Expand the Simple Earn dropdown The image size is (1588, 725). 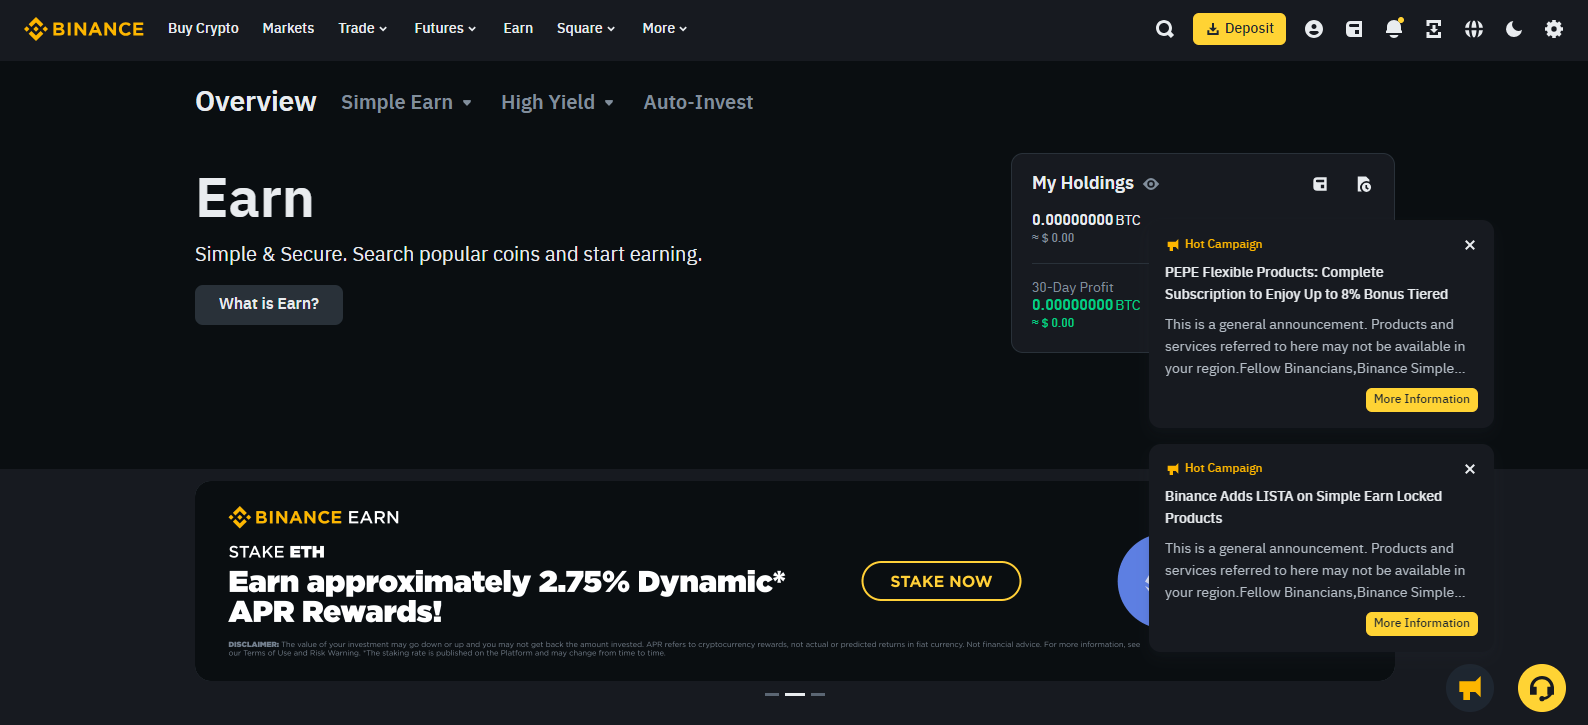406,102
